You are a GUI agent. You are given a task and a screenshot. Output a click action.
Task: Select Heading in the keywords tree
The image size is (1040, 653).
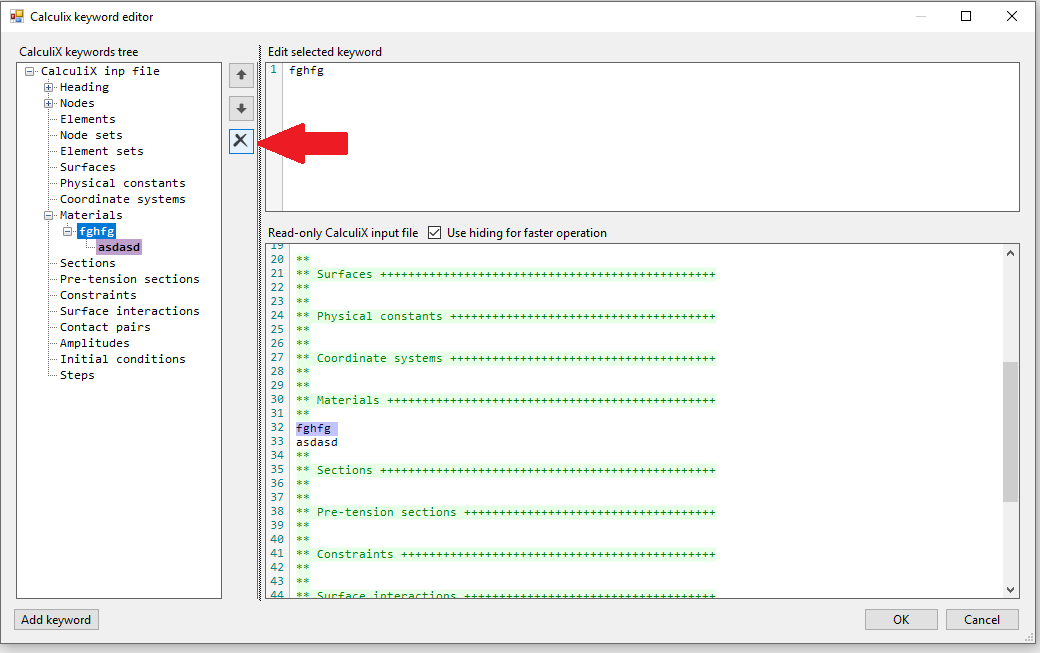click(x=84, y=88)
